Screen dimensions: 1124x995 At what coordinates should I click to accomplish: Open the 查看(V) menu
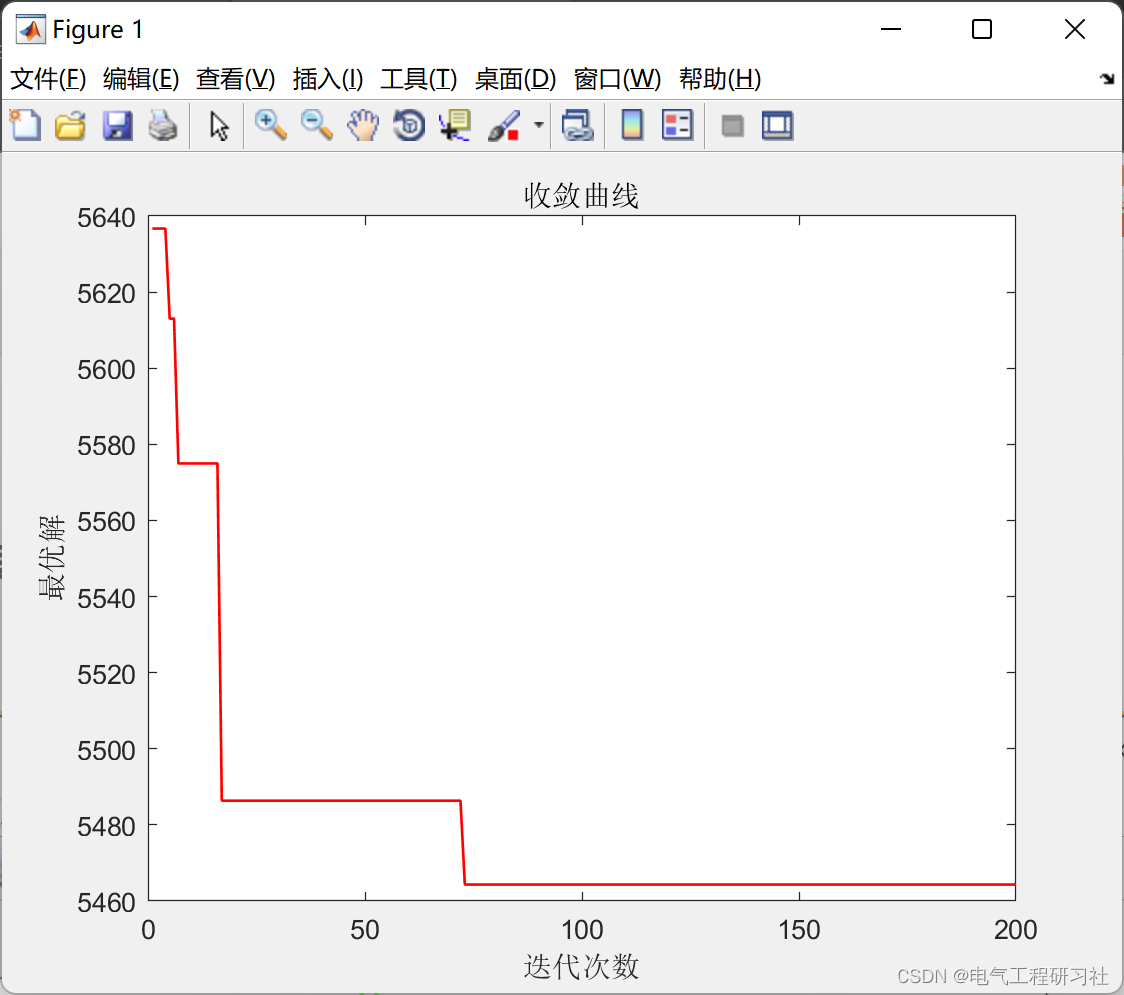(x=235, y=79)
